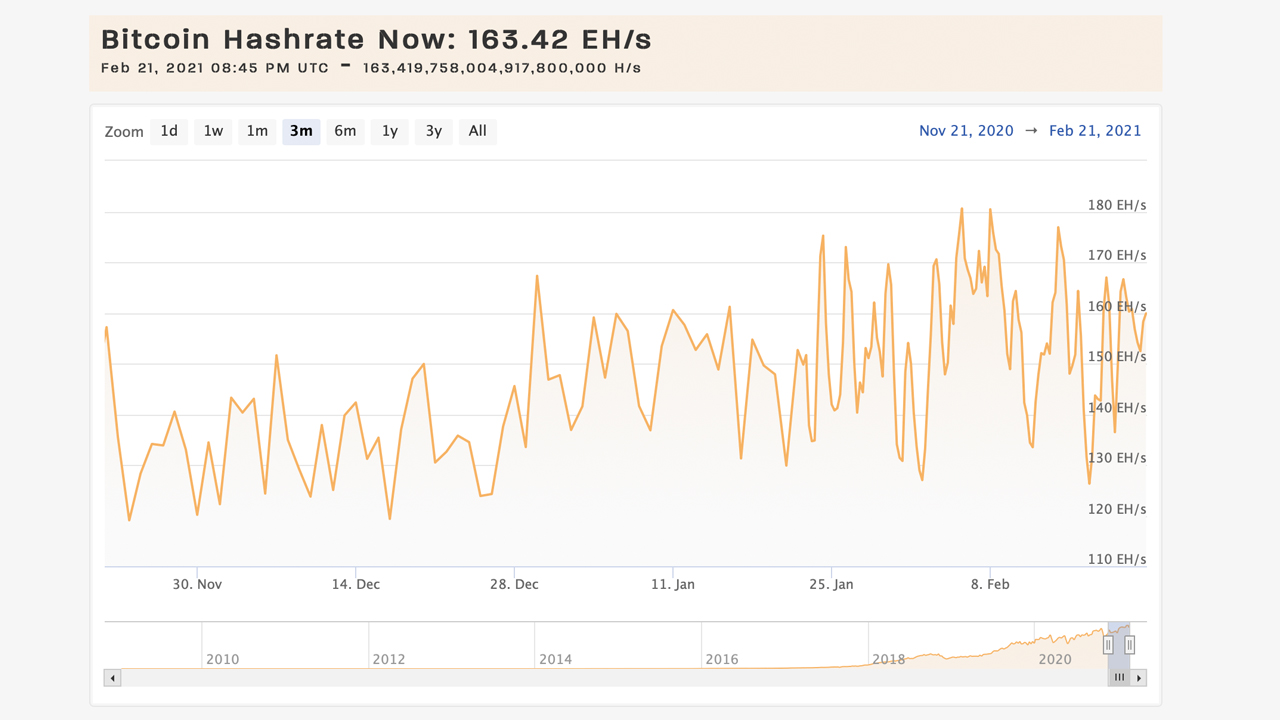Click the Zoom label

[124, 132]
